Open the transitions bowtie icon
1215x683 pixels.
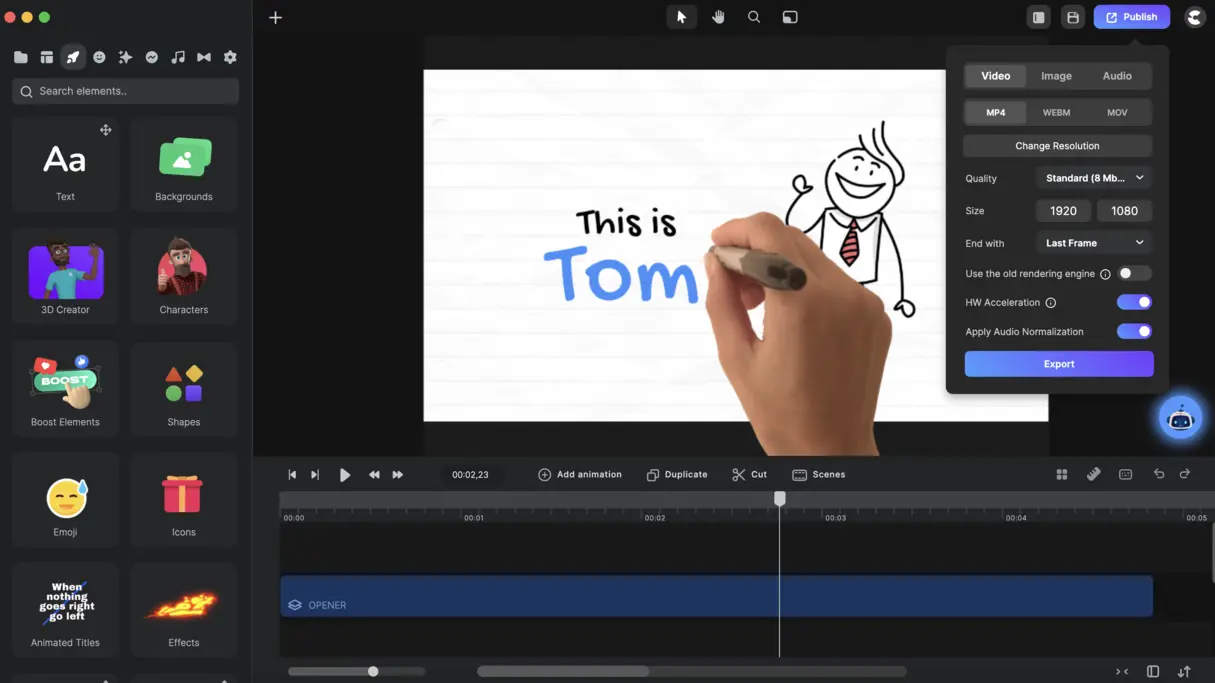(203, 57)
